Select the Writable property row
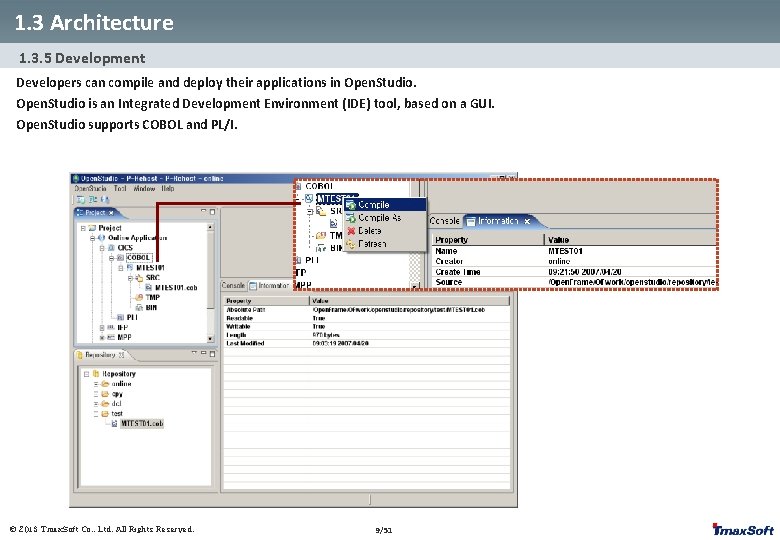 [367, 326]
